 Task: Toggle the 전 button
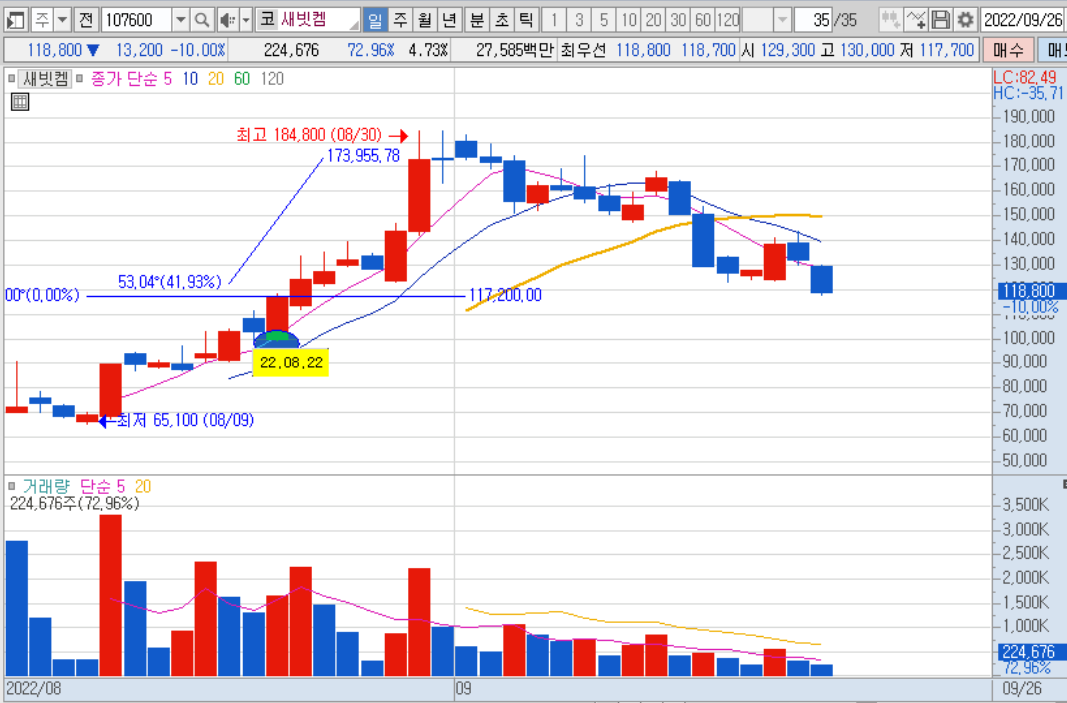coord(86,20)
